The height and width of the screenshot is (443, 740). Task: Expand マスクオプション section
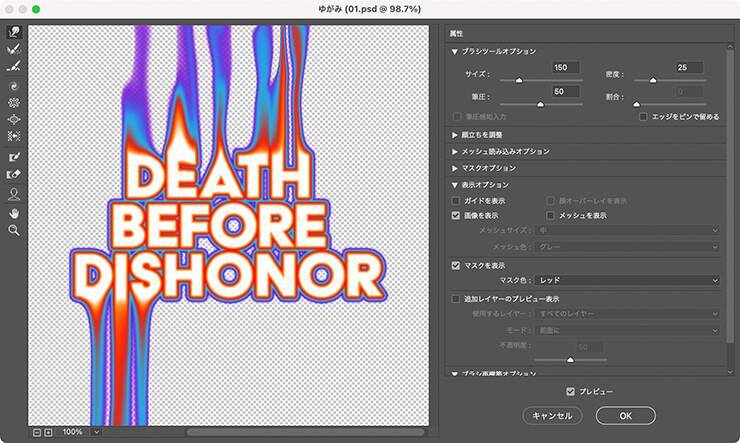(x=454, y=168)
